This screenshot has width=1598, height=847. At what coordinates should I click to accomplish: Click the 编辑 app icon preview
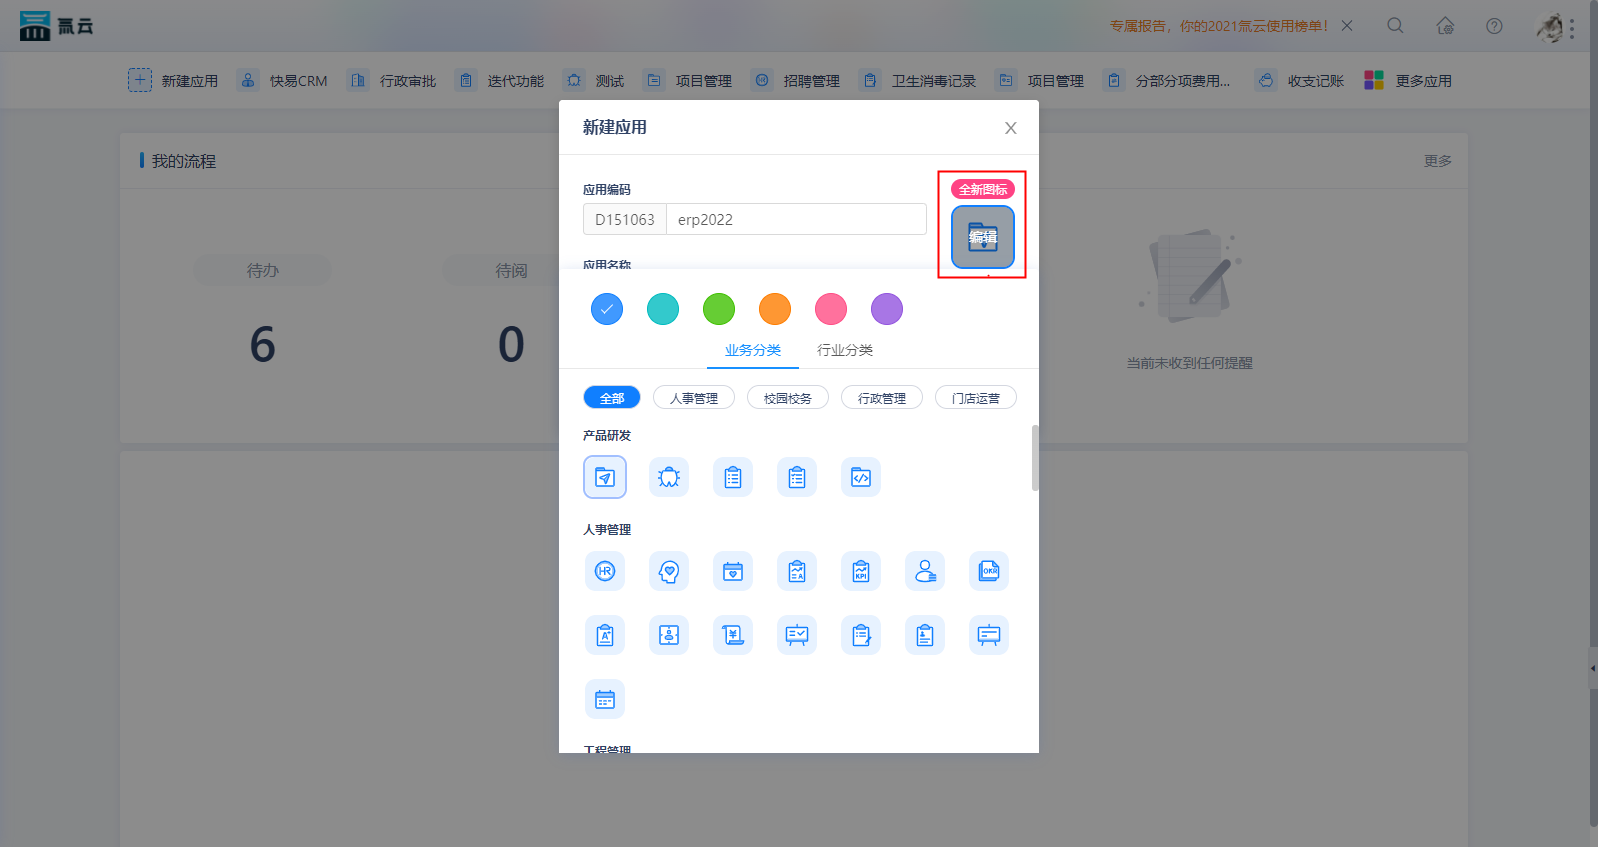[x=983, y=237]
